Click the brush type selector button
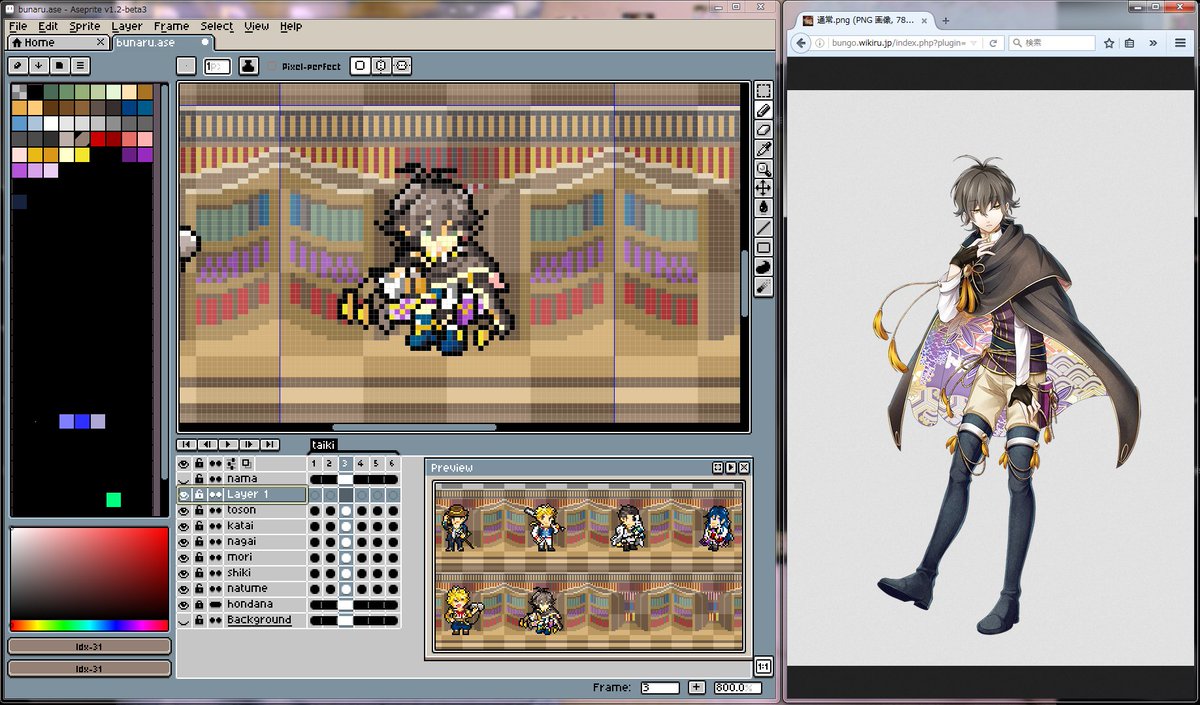This screenshot has width=1200, height=705. tap(186, 66)
